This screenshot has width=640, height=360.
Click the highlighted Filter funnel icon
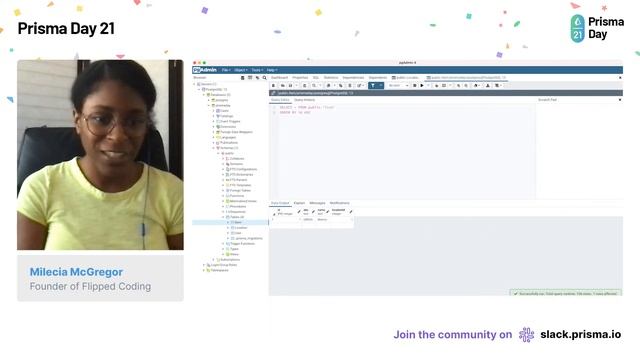[373, 85]
